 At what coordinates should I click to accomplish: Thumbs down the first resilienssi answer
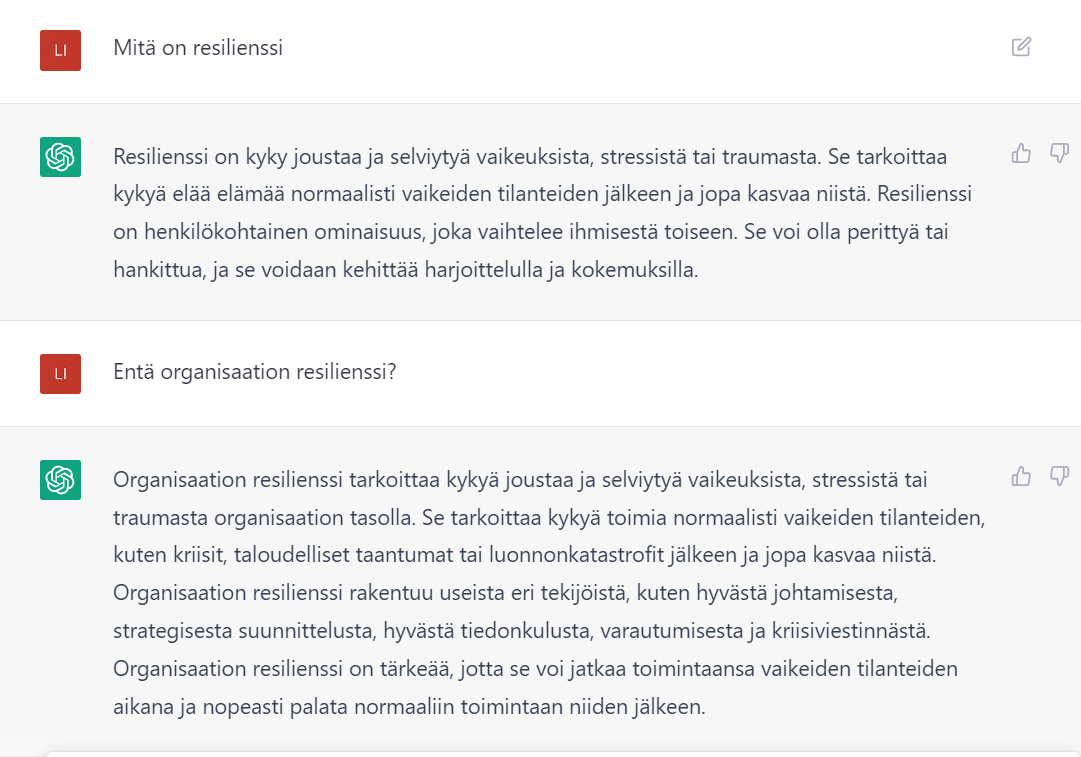coord(1059,153)
